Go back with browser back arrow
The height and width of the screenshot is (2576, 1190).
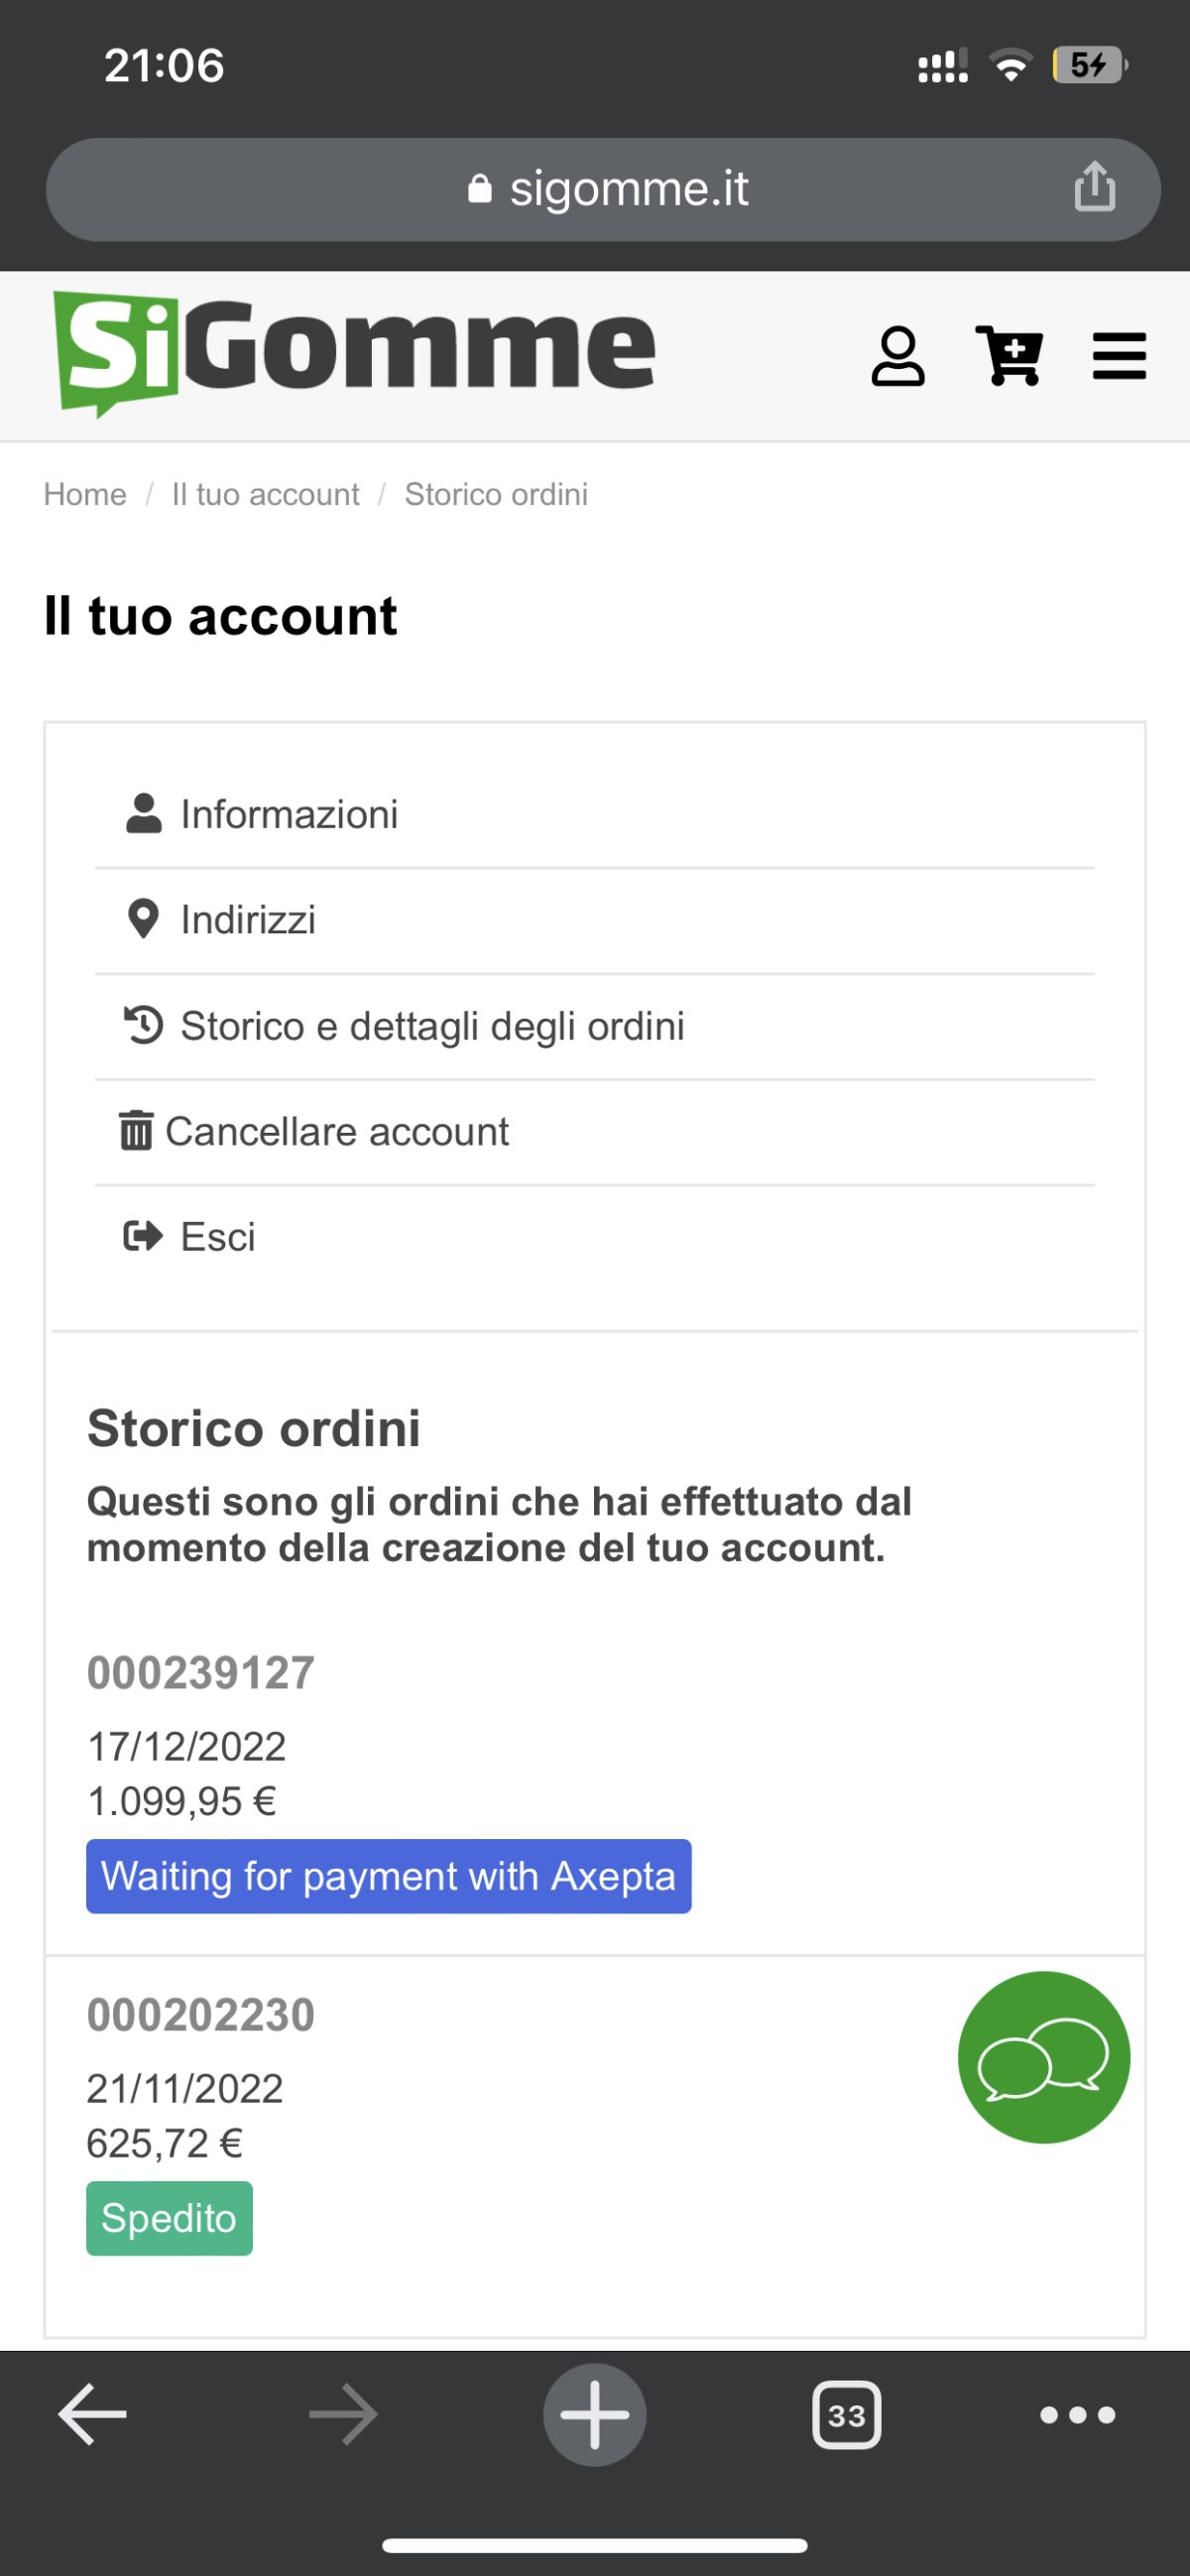[x=93, y=2414]
